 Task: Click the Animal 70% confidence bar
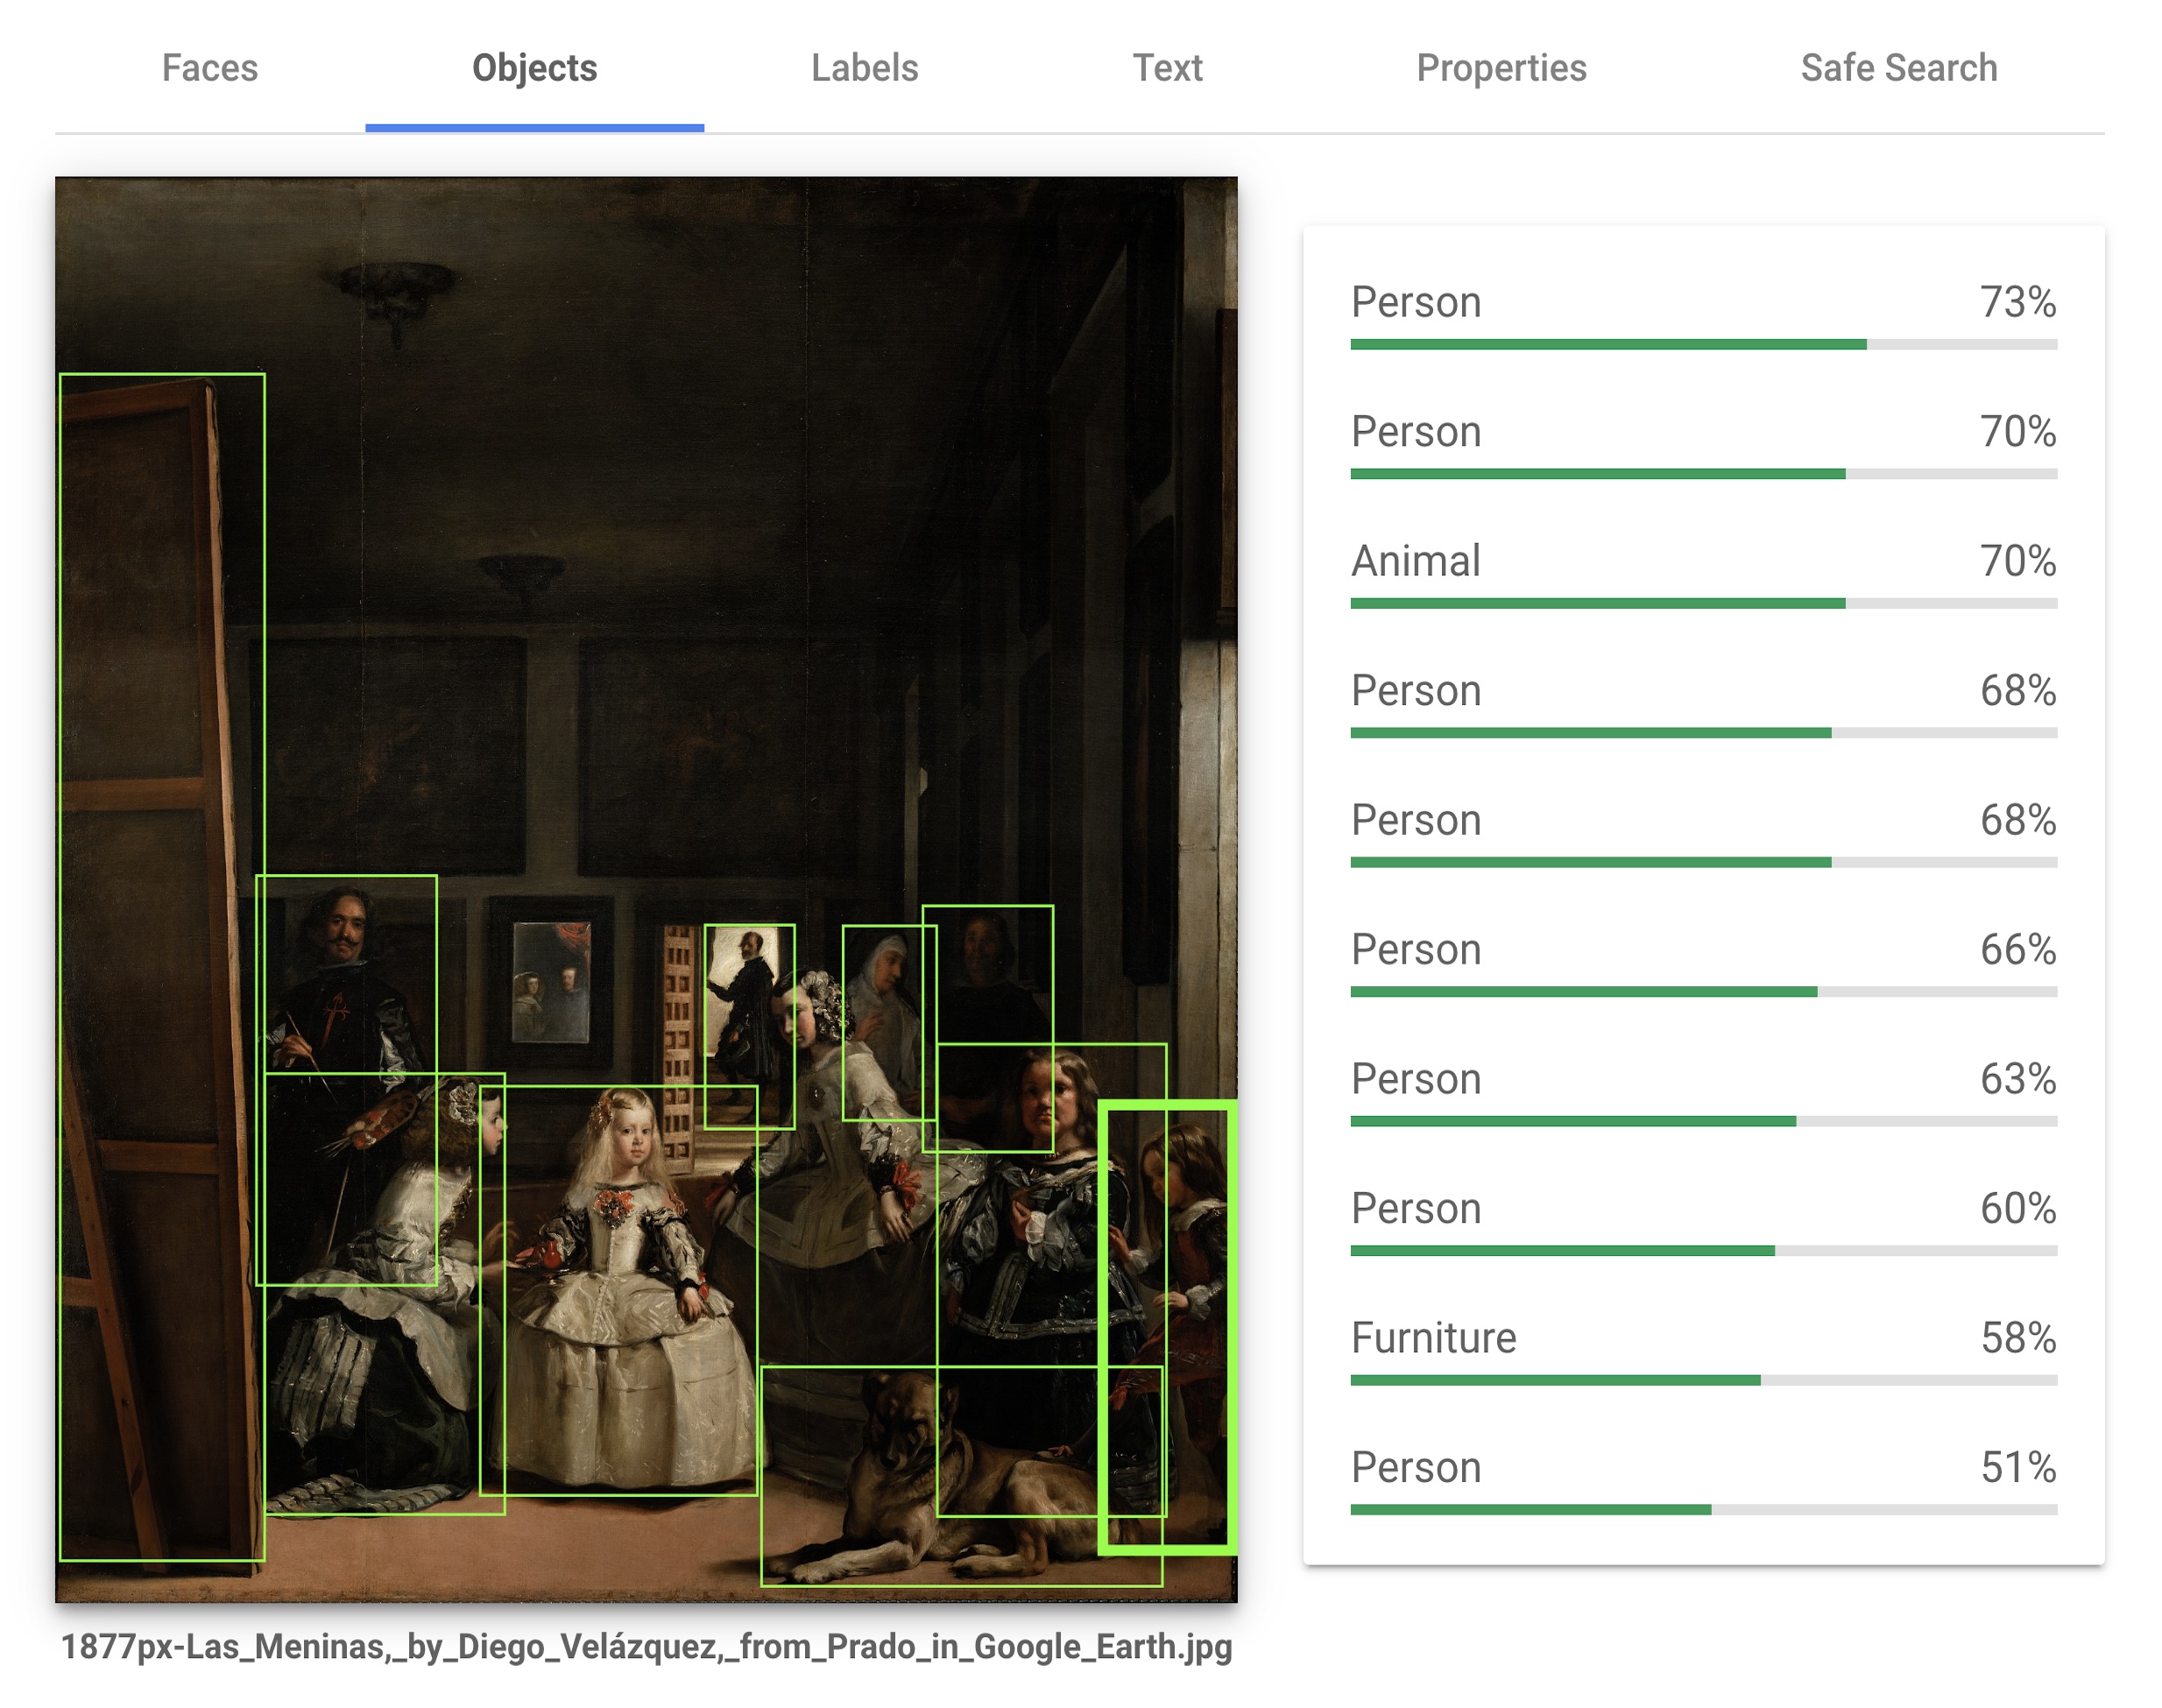(1703, 603)
